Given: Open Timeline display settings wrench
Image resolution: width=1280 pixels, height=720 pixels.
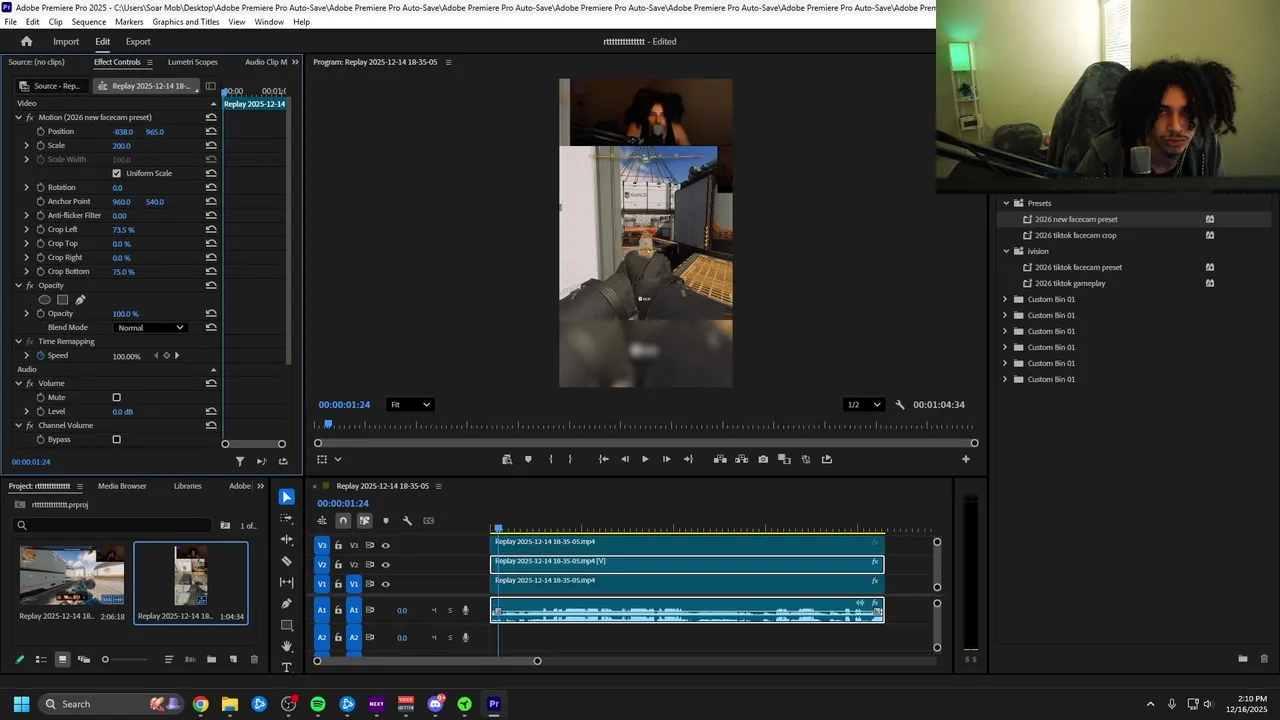Looking at the screenshot, I should click(407, 521).
